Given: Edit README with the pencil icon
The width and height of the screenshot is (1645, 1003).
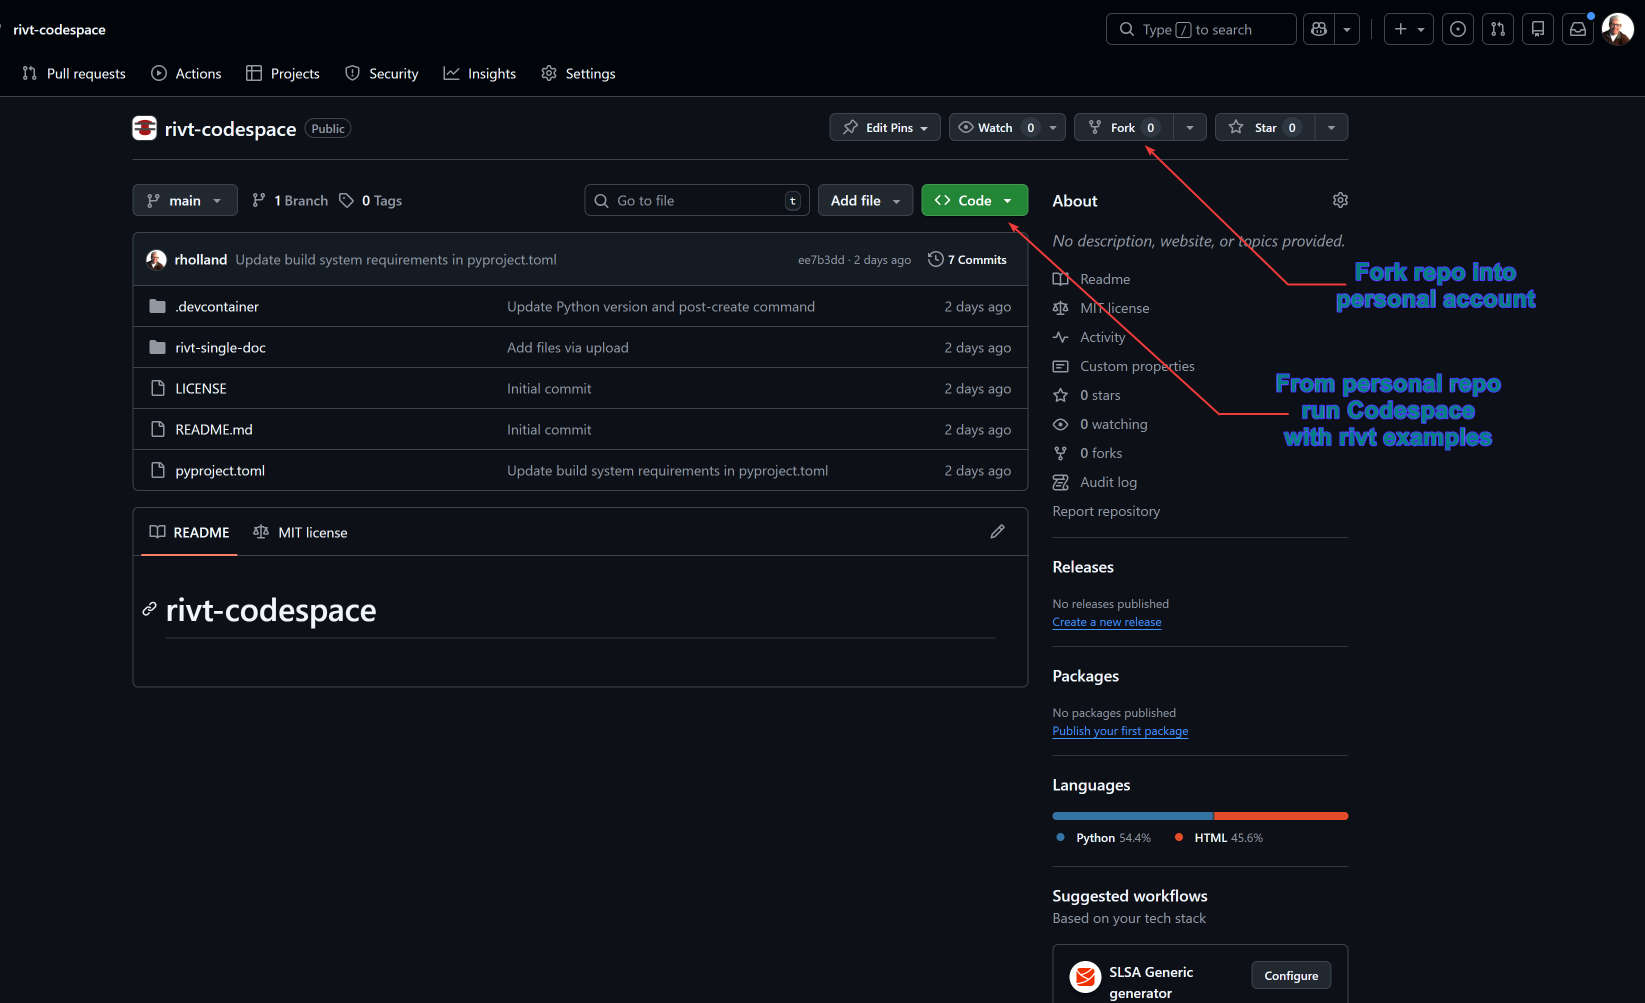Looking at the screenshot, I should tap(997, 532).
